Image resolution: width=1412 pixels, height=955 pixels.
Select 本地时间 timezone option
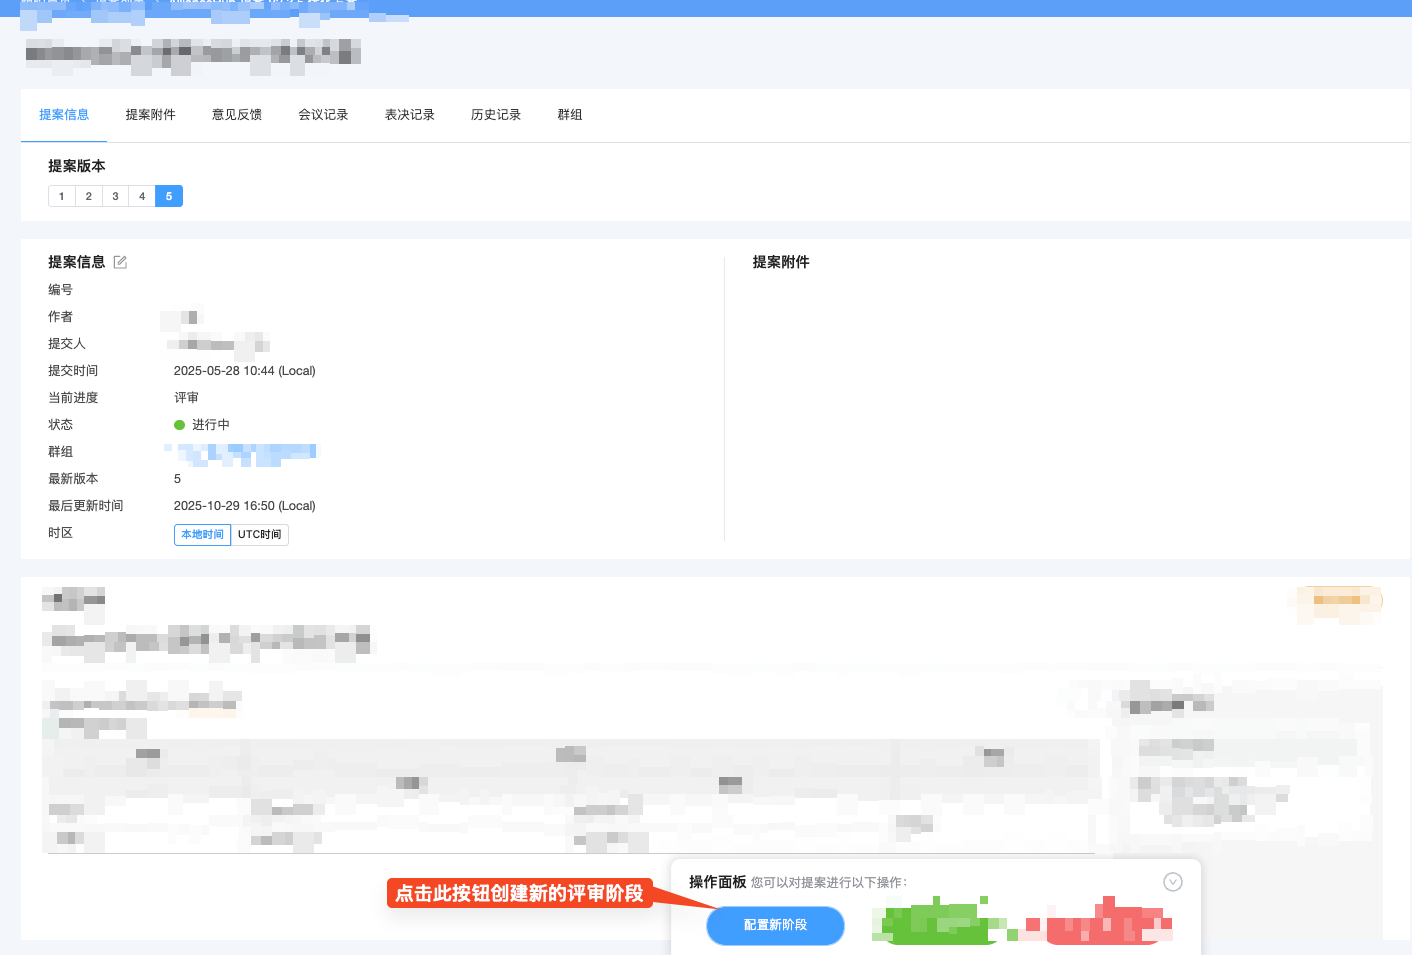[x=202, y=534]
